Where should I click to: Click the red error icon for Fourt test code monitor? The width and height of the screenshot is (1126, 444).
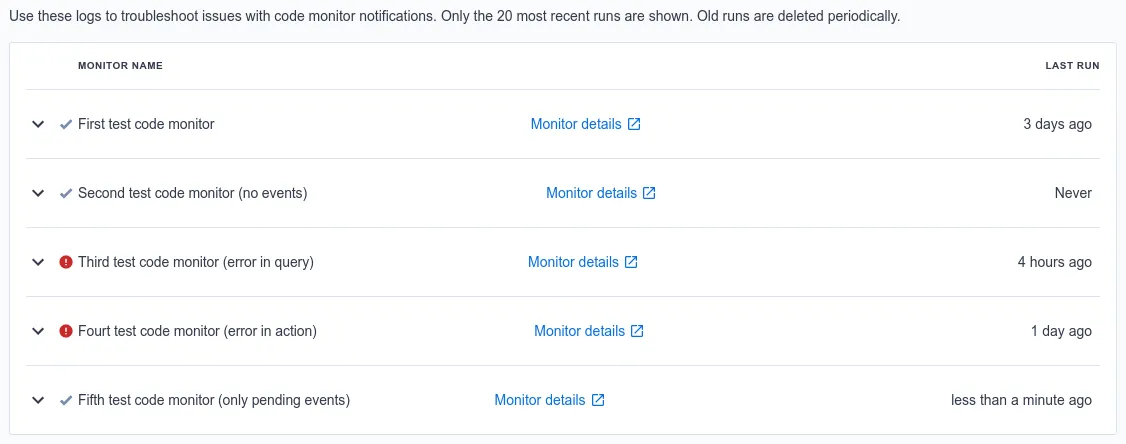click(x=66, y=331)
